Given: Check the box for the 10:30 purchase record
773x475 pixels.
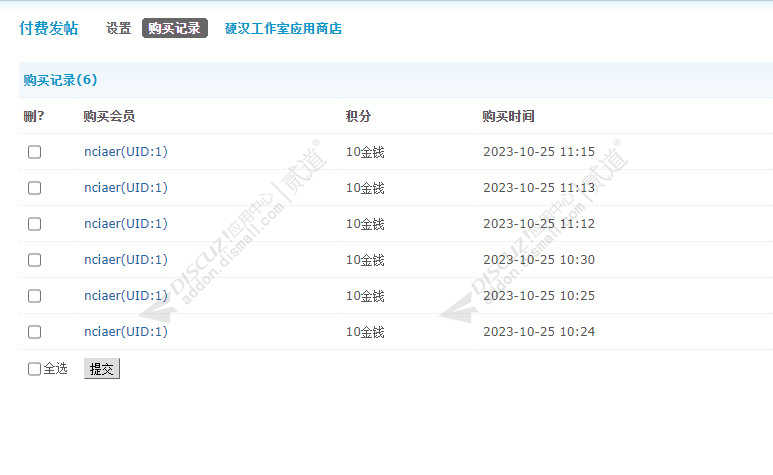Looking at the screenshot, I should pyautogui.click(x=35, y=260).
